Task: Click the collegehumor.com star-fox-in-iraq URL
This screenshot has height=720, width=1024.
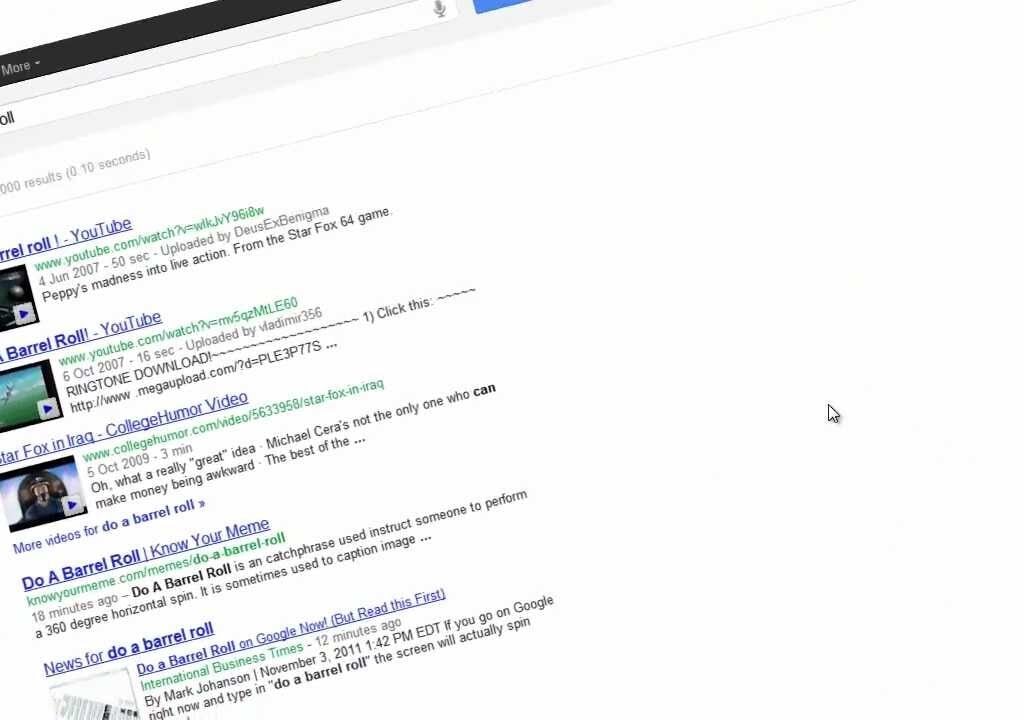Action: tap(233, 421)
